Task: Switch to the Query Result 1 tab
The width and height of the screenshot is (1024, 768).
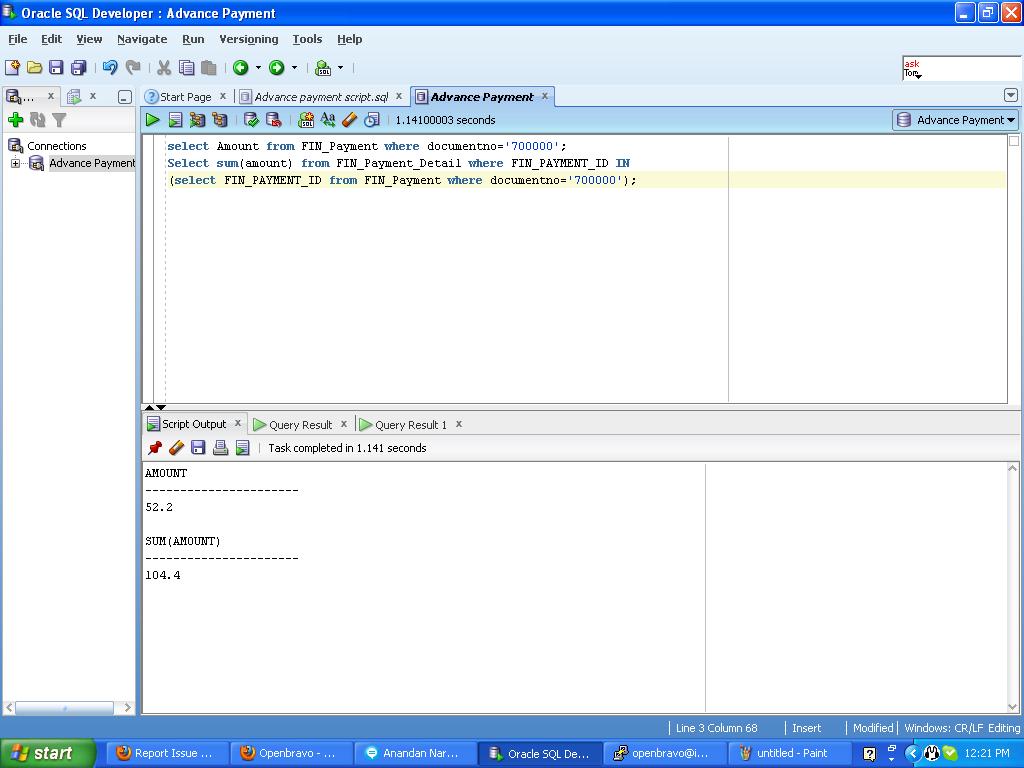Action: click(410, 425)
